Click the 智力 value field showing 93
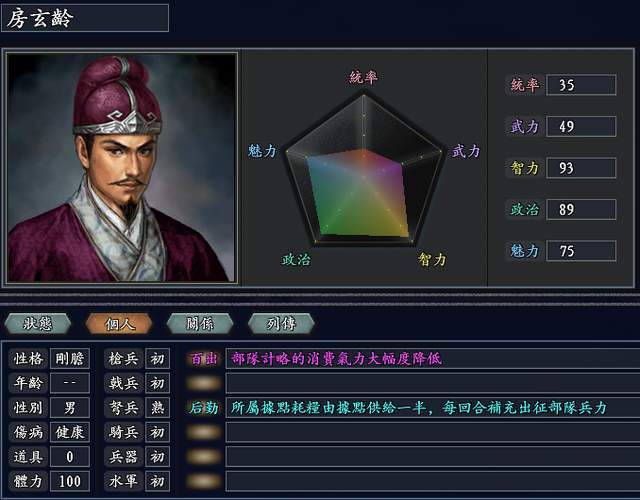 click(581, 168)
